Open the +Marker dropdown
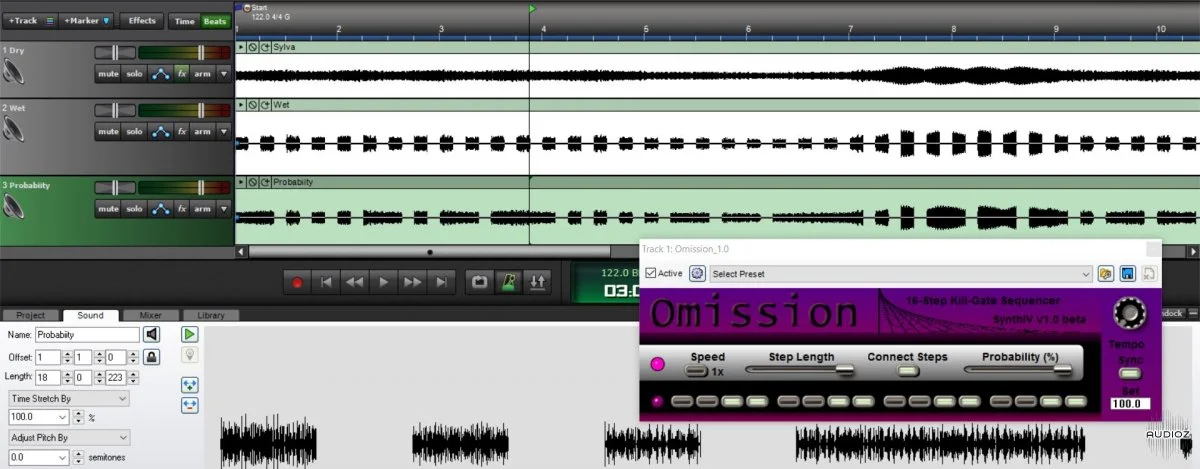 tap(87, 20)
